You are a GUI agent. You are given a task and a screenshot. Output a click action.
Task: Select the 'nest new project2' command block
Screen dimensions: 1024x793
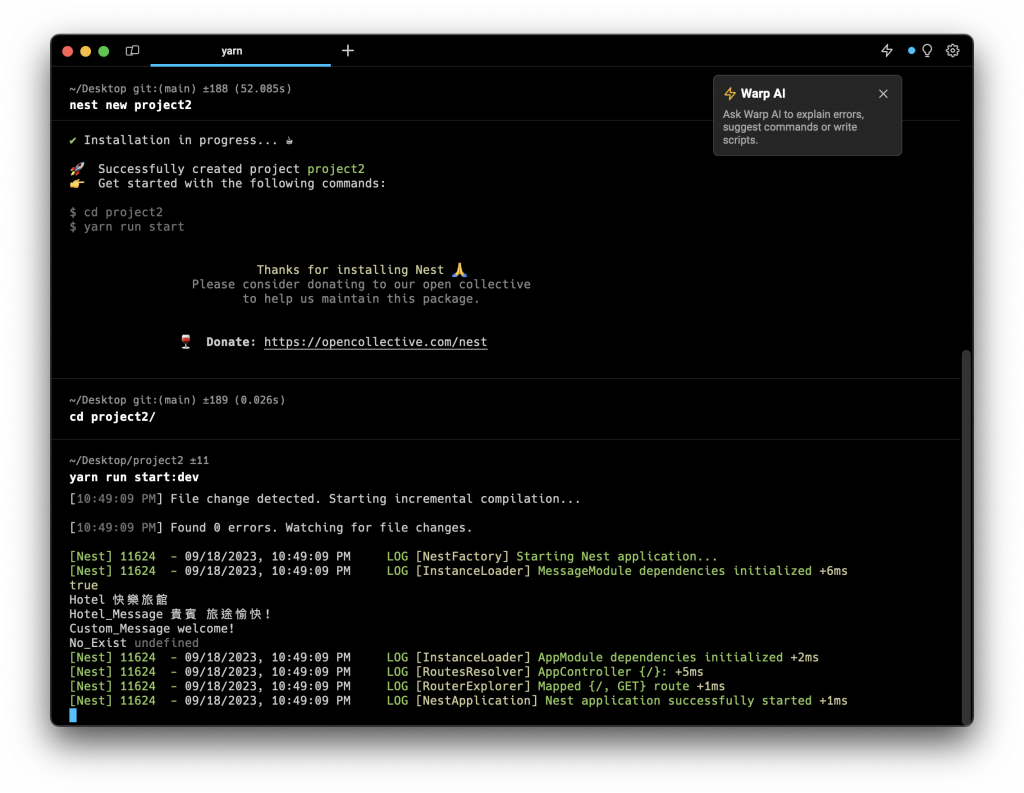(131, 105)
